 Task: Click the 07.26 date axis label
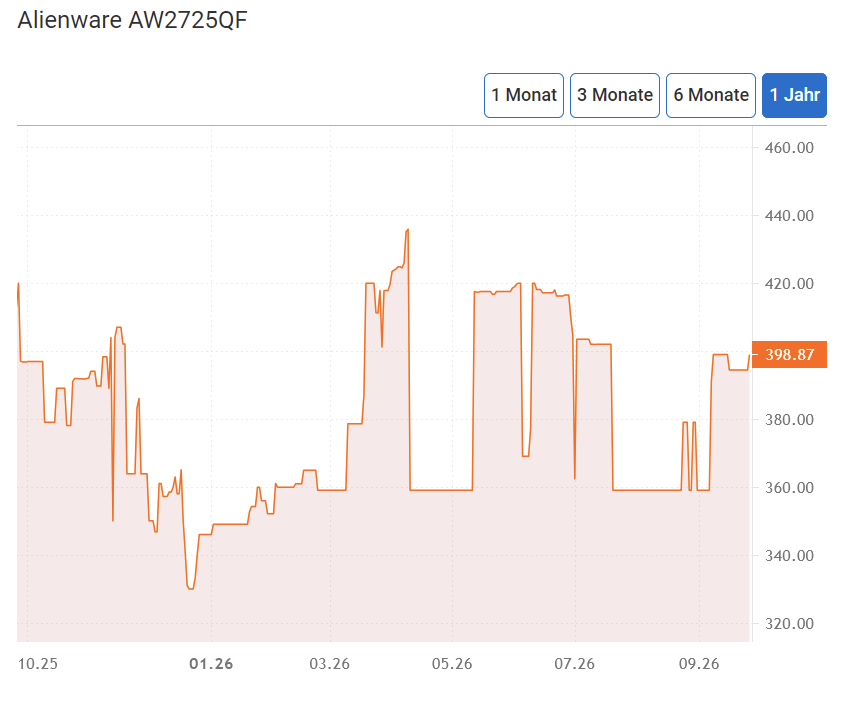click(574, 664)
